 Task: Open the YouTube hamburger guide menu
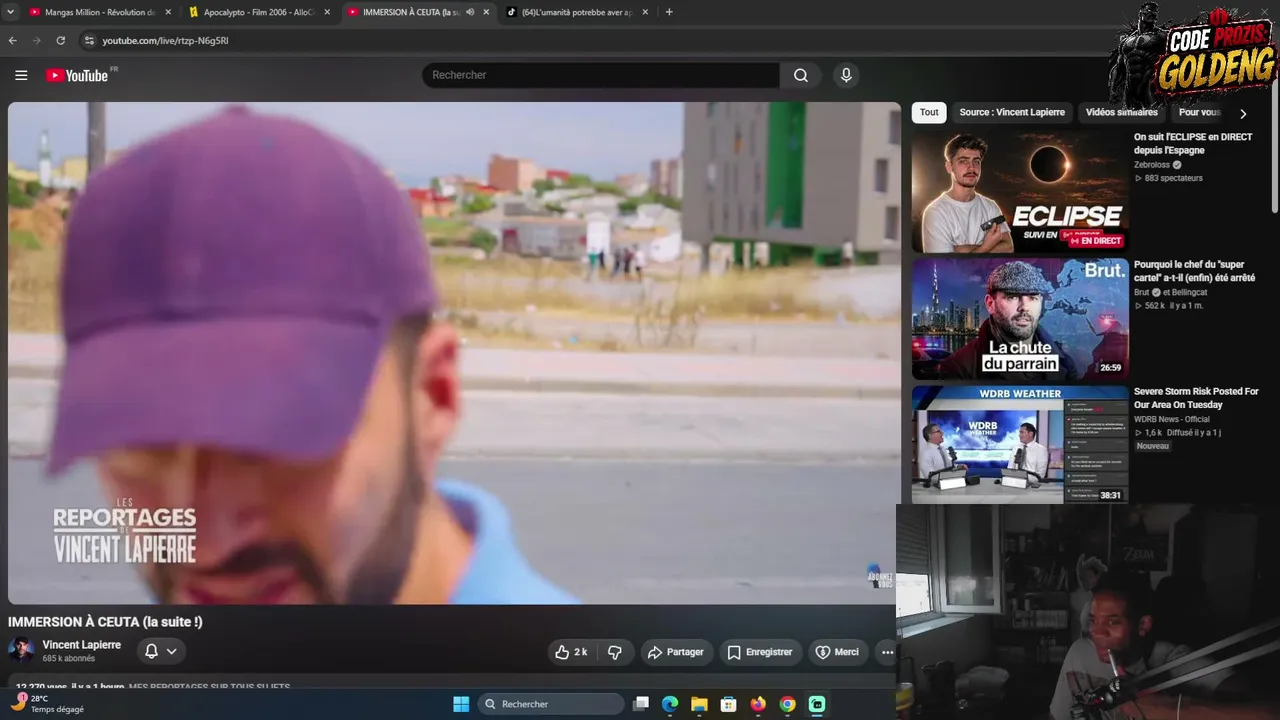[21, 75]
